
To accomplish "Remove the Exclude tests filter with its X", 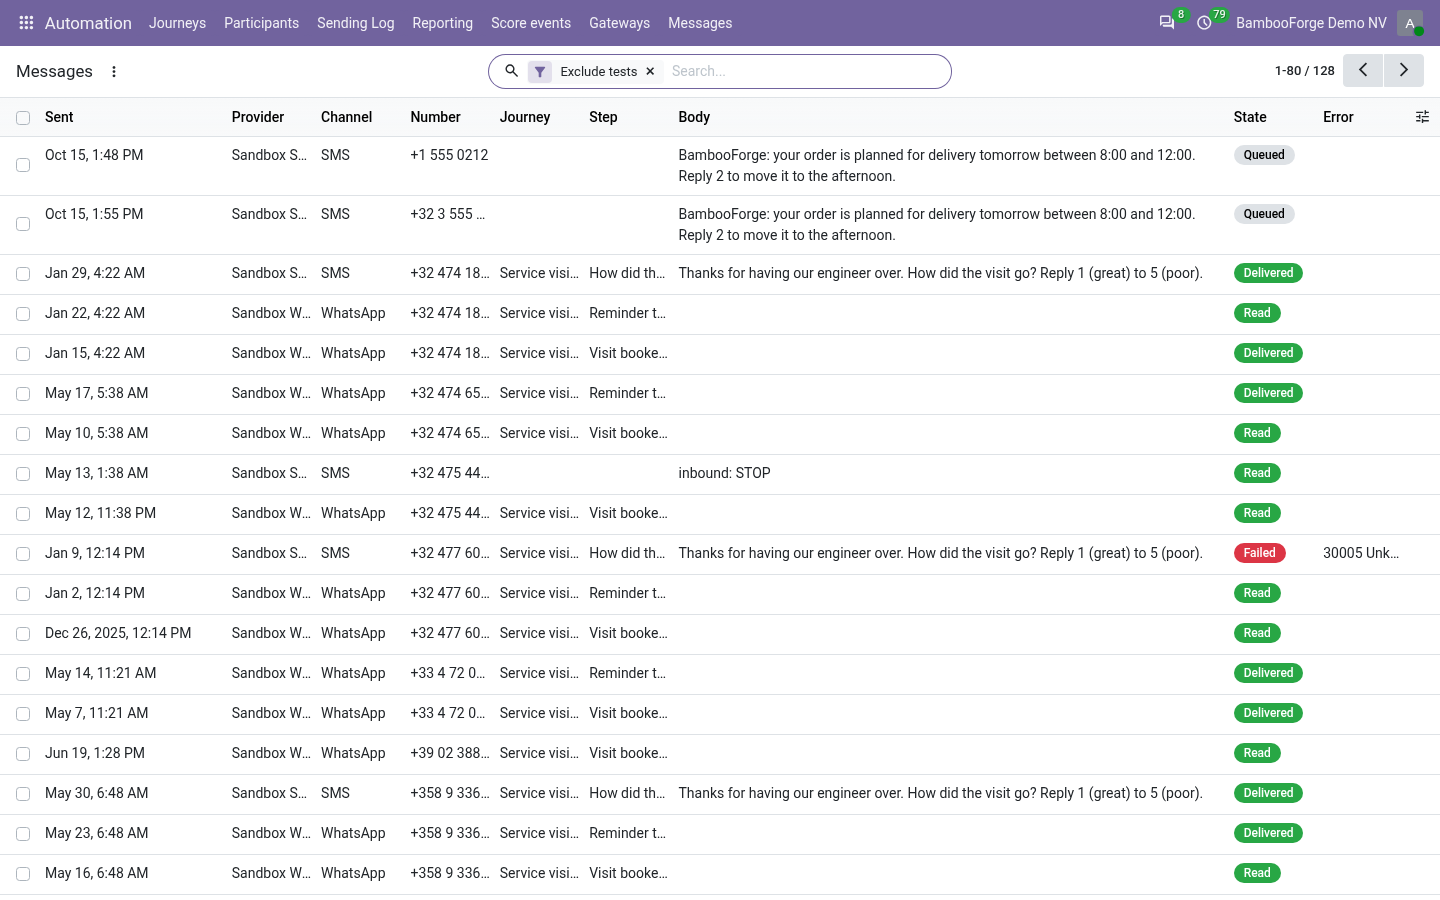I will click(x=650, y=72).
